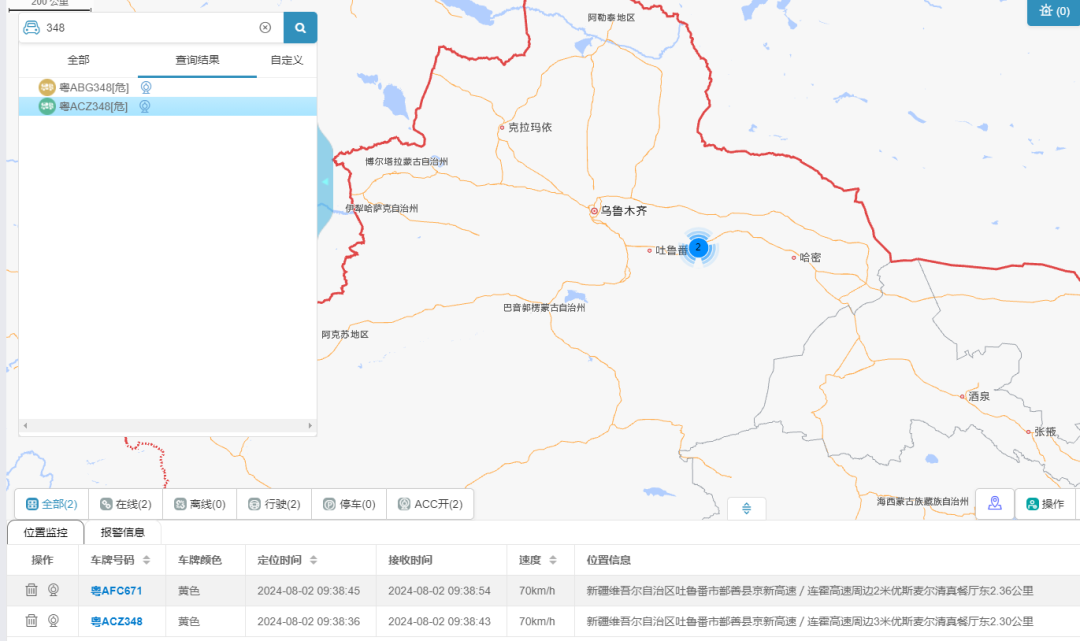Image resolution: width=1080 pixels, height=641 pixels.
Task: Click the tracking icon in the 粤ACZ348 table row
Action: pos(53,618)
